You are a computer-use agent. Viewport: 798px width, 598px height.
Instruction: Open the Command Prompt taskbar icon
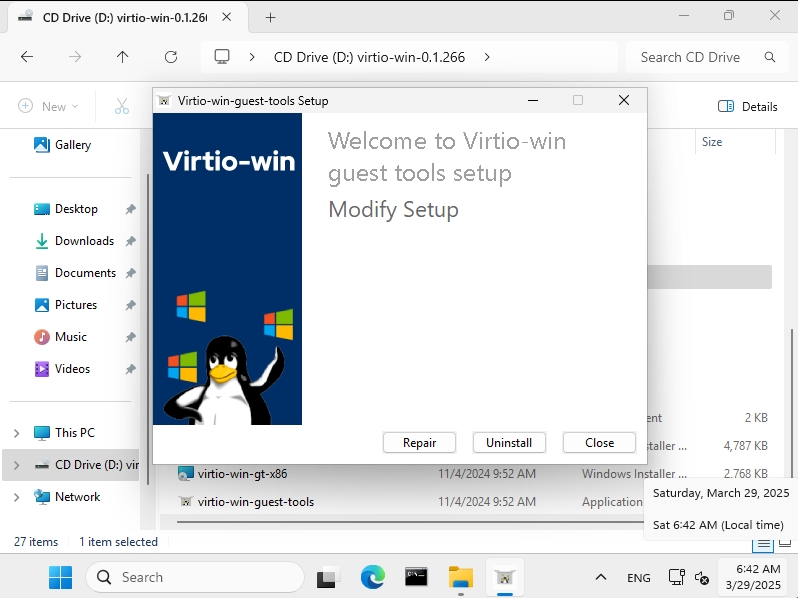[x=416, y=578]
